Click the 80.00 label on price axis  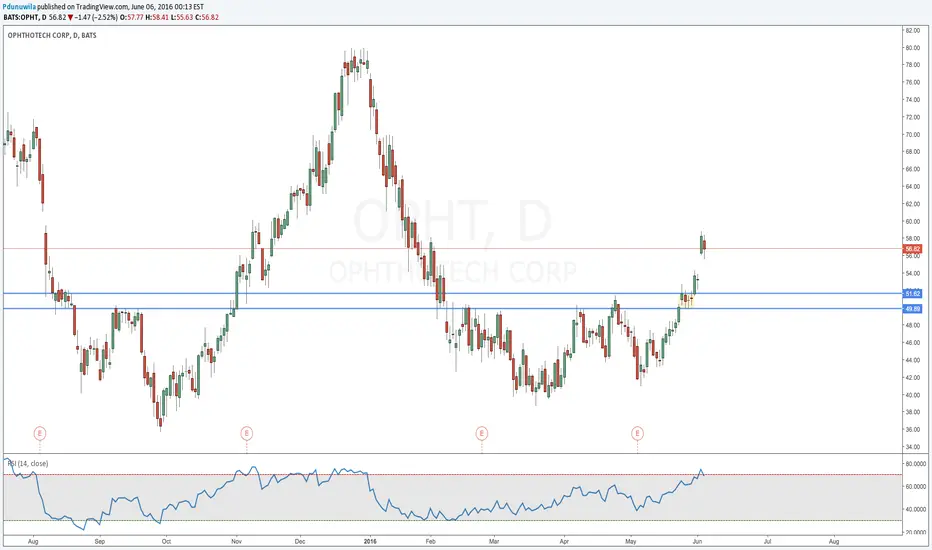(912, 48)
